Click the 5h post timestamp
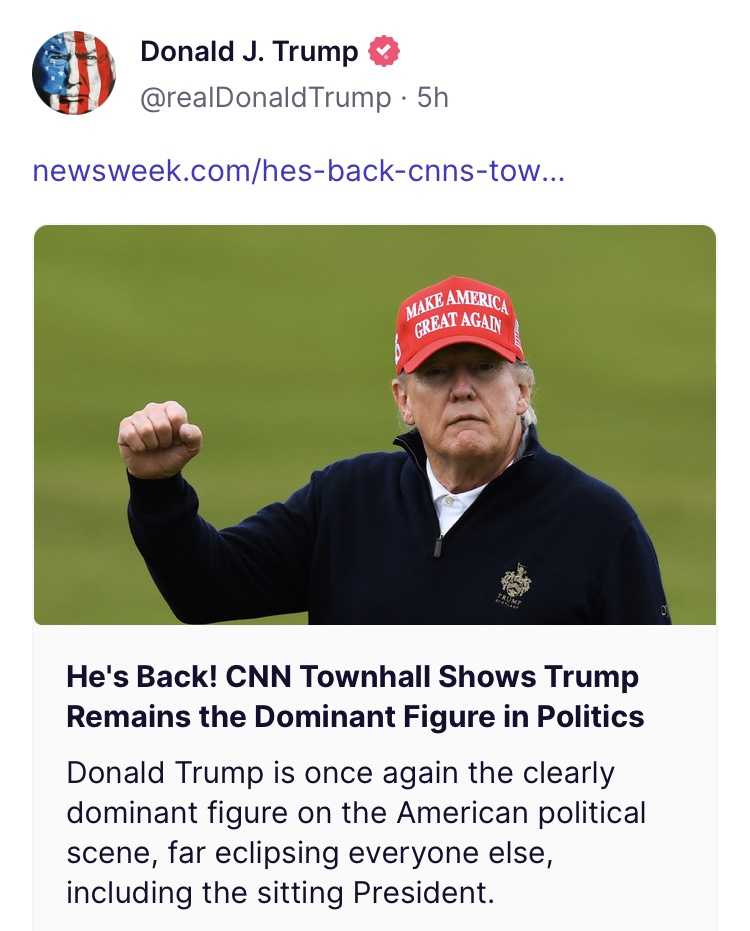Viewport: 750px width, 931px height. 432,97
